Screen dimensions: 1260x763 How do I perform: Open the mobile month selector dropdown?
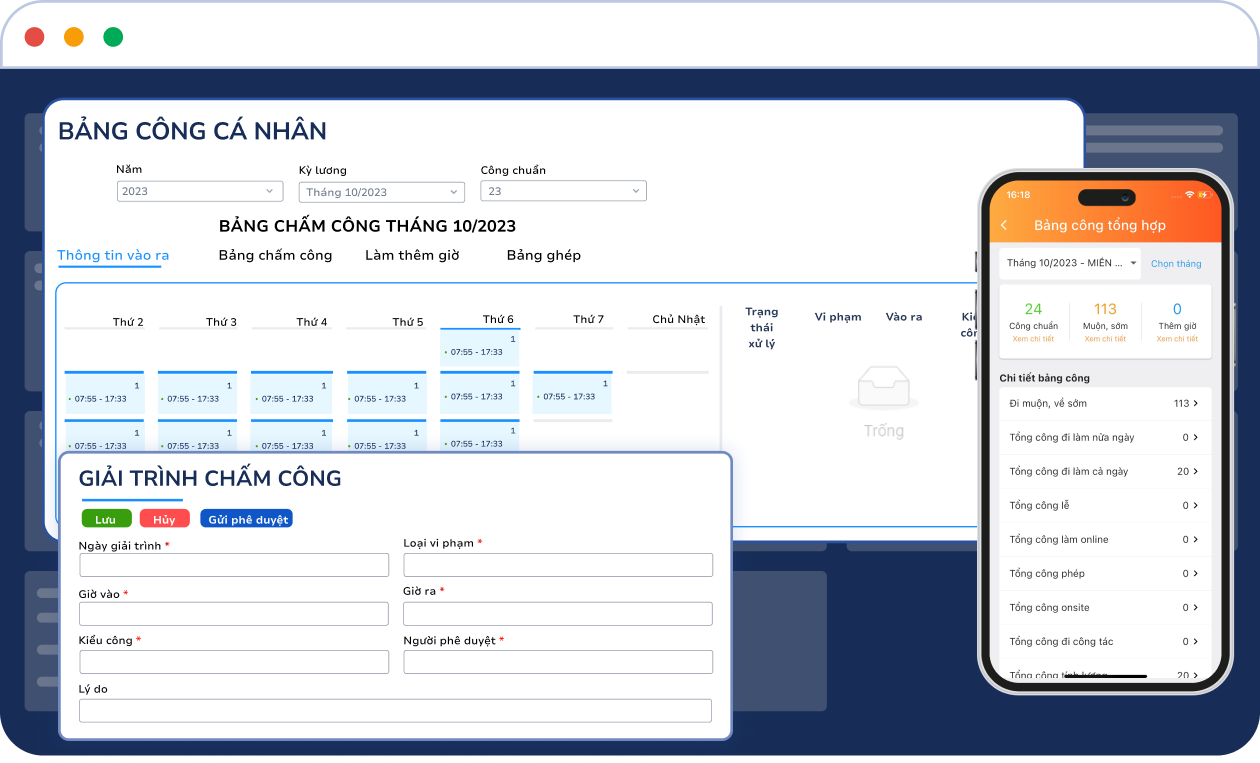coord(1069,263)
